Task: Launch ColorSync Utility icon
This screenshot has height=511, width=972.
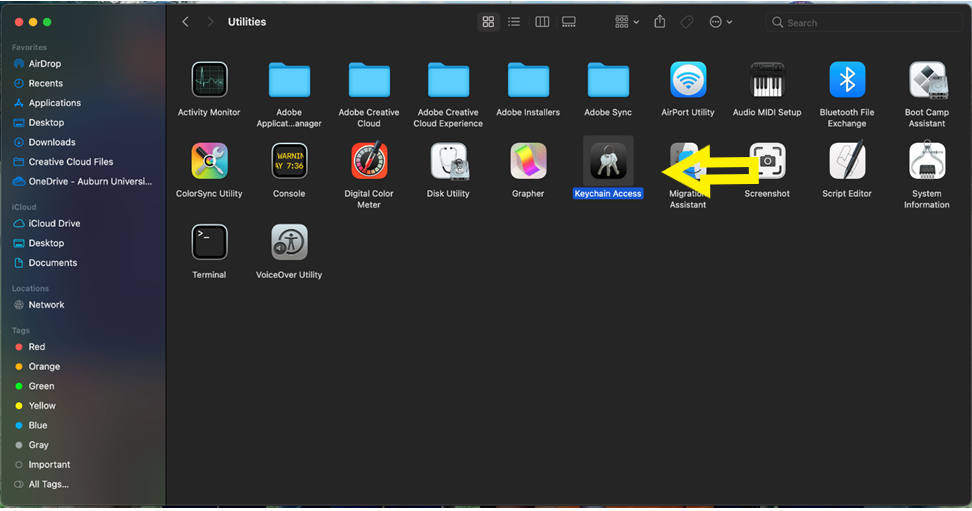Action: pos(209,161)
